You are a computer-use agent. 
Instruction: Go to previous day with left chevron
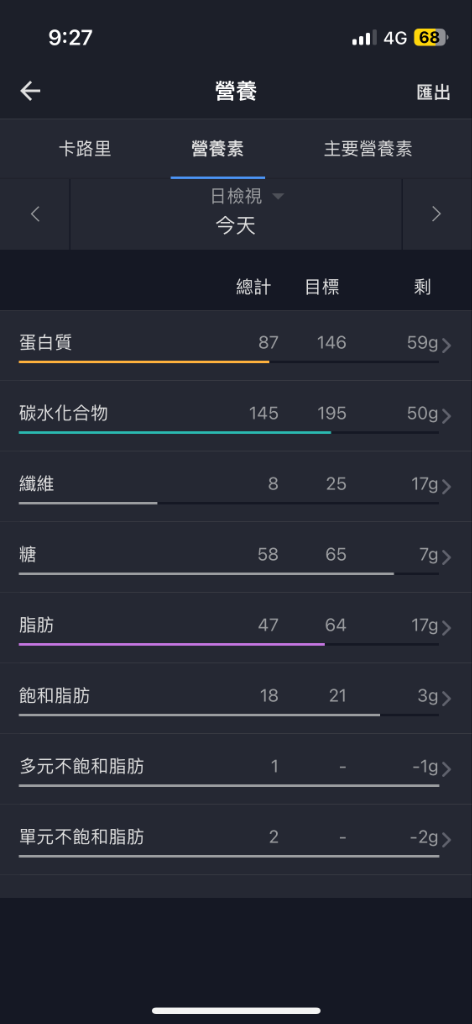[x=35, y=214]
